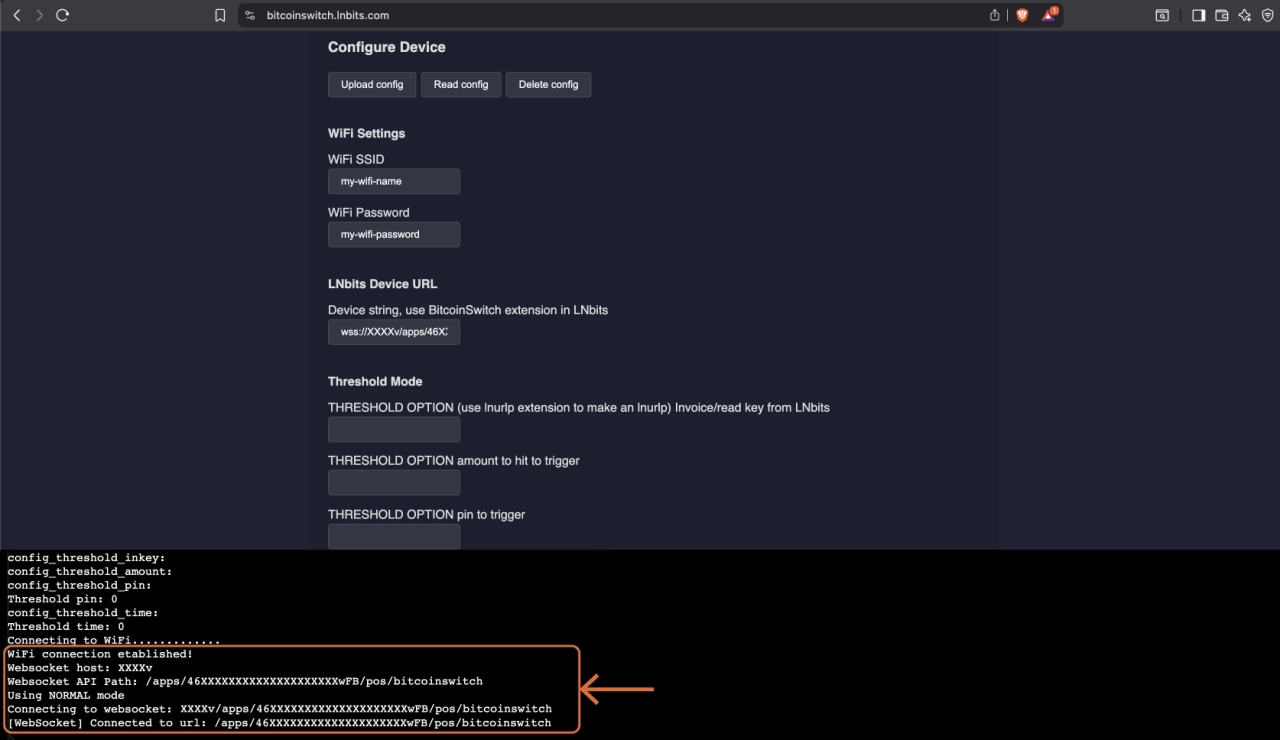The image size is (1280, 740).
Task: Open site settings icon in address bar
Action: 250,15
